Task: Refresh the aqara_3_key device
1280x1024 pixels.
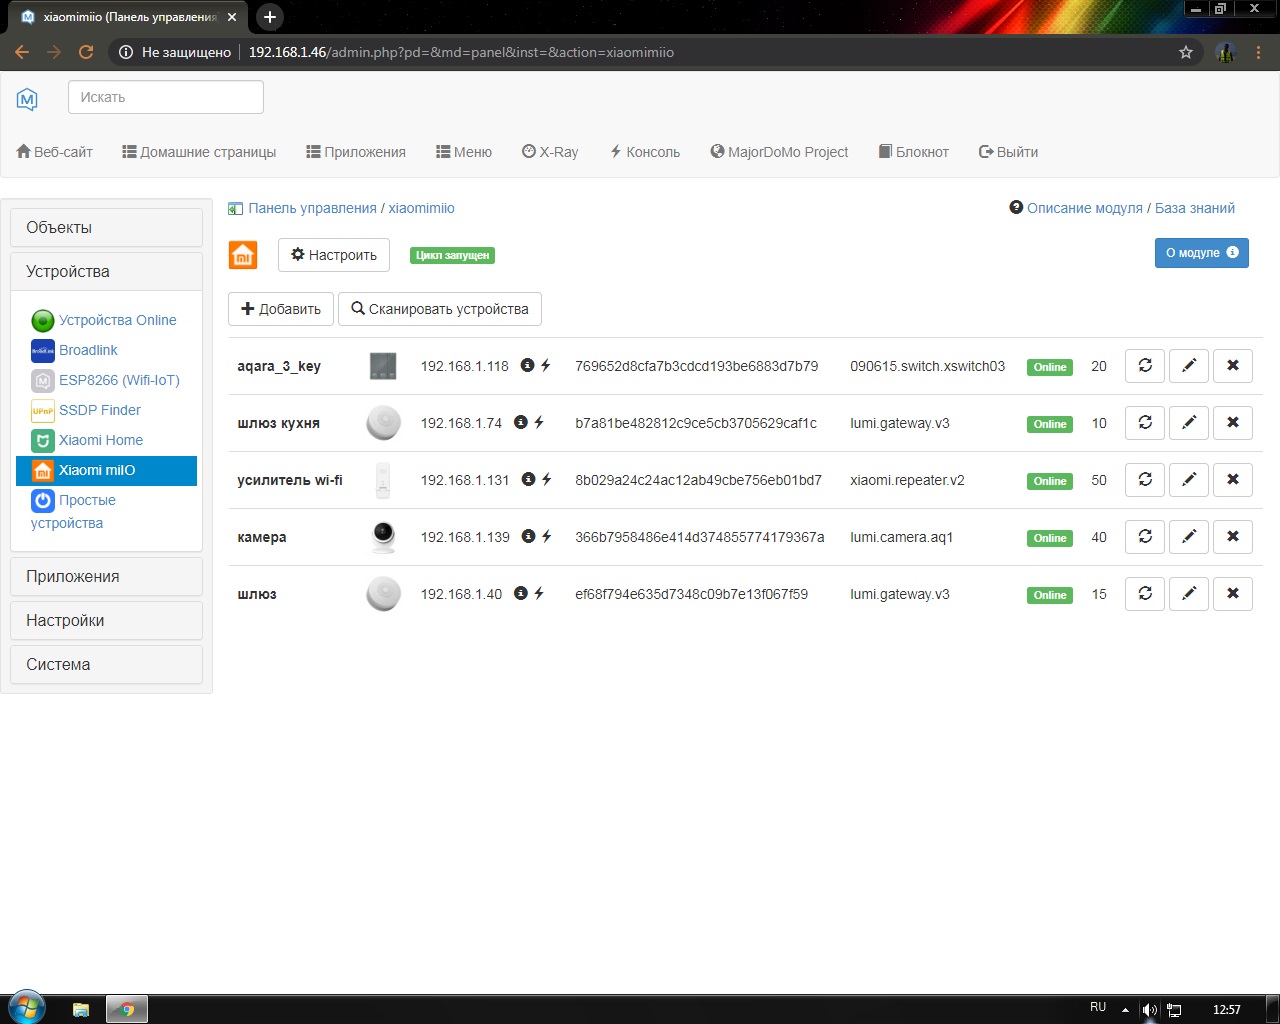Action: [1145, 366]
